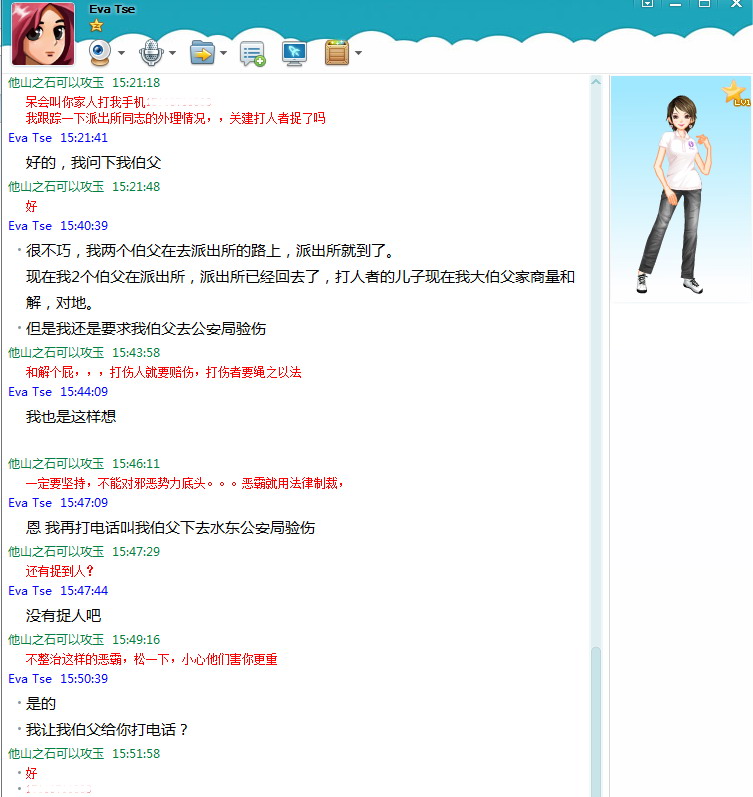Viewport: 753px width, 797px height.
Task: Expand the voice call dropdown arrow
Action: click(172, 53)
